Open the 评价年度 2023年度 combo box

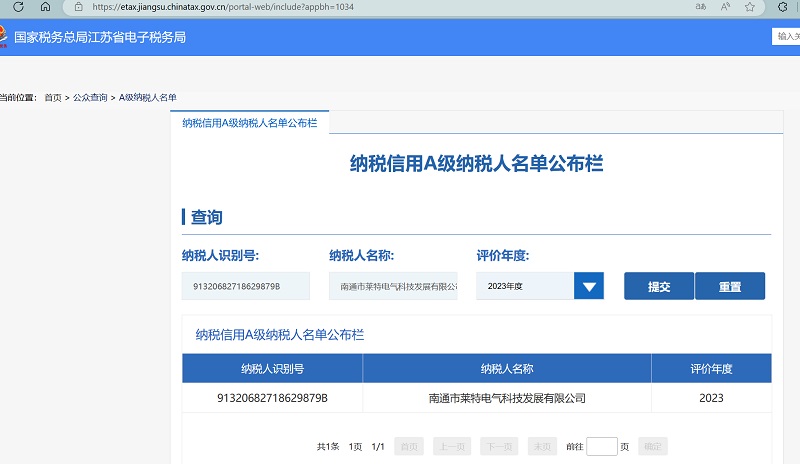[540, 286]
